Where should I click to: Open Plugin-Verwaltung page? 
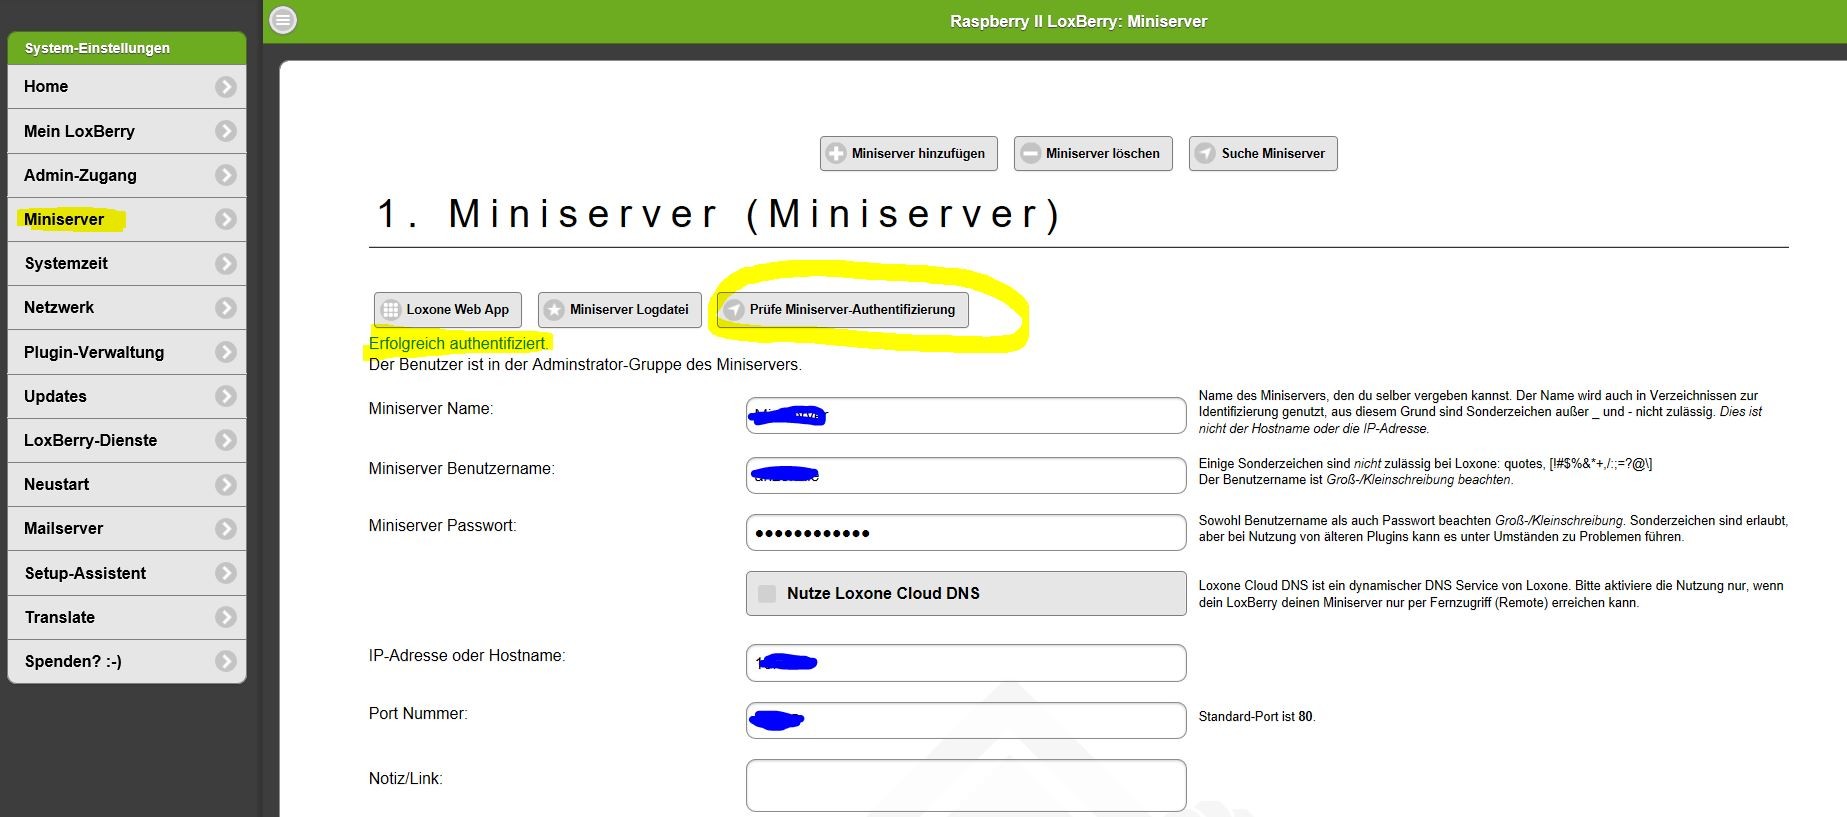click(127, 352)
